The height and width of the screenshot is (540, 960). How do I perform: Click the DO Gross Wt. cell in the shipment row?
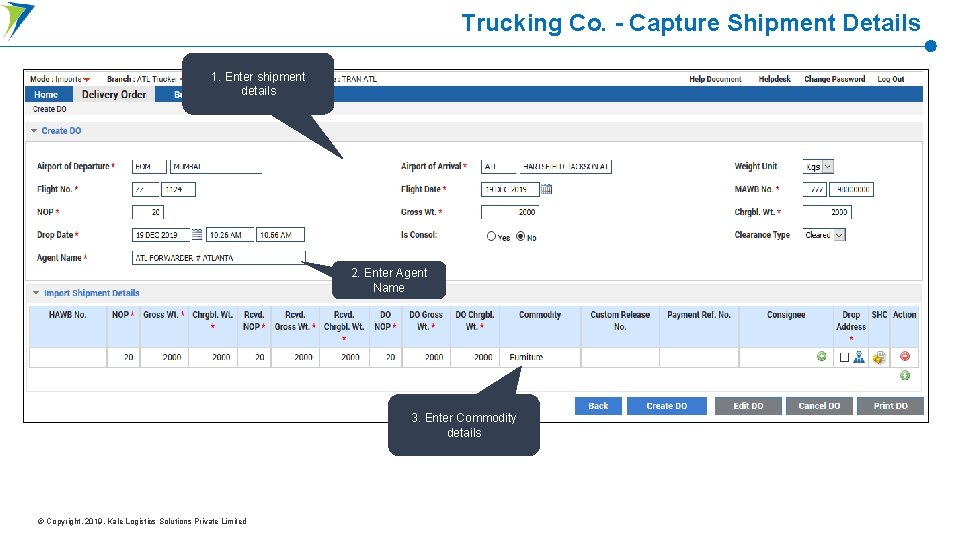pyautogui.click(x=426, y=357)
